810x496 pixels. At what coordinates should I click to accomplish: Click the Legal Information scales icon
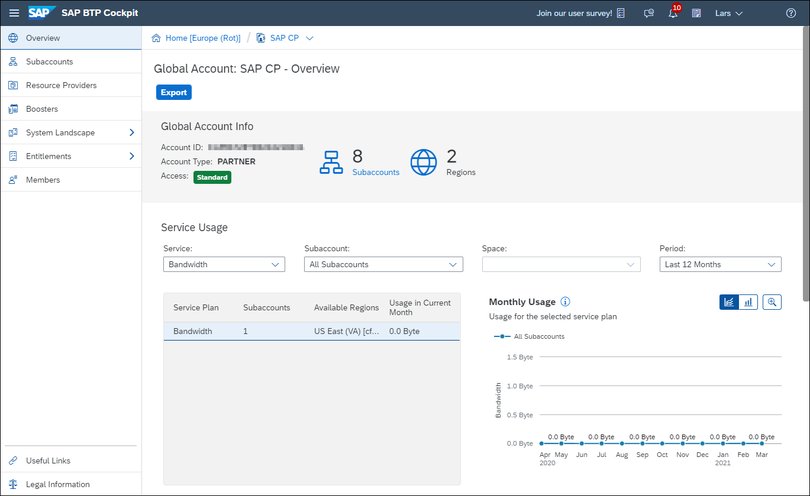click(x=13, y=484)
